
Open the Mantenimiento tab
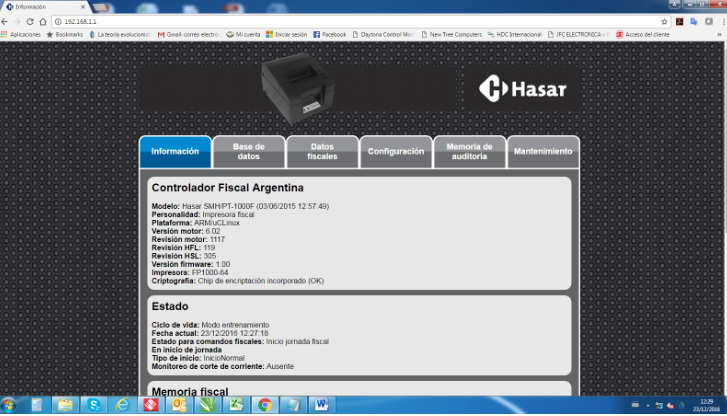[x=543, y=152]
